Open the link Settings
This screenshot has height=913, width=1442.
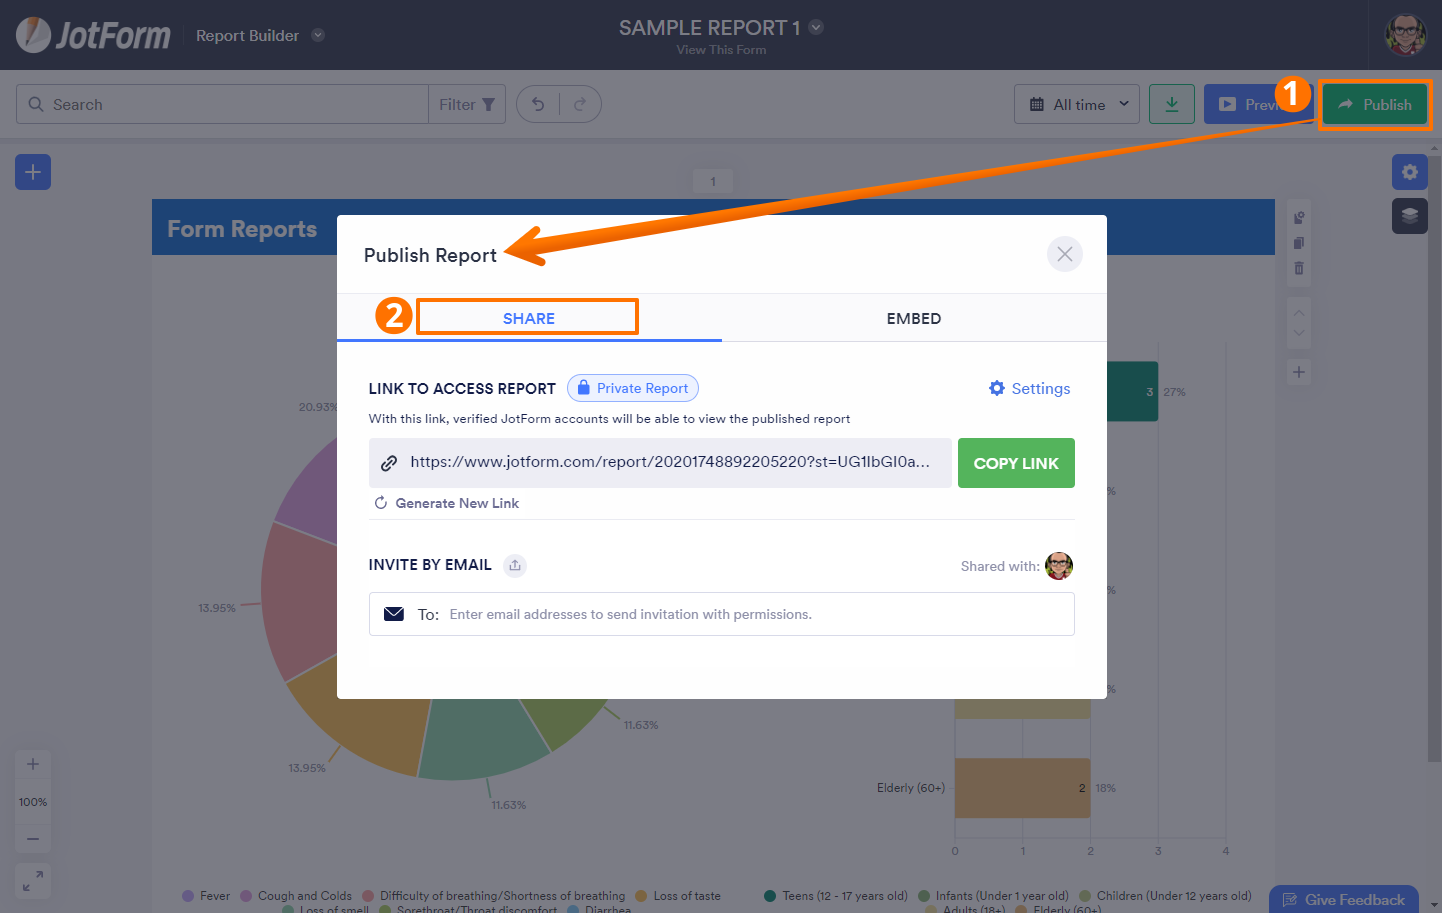[1030, 388]
